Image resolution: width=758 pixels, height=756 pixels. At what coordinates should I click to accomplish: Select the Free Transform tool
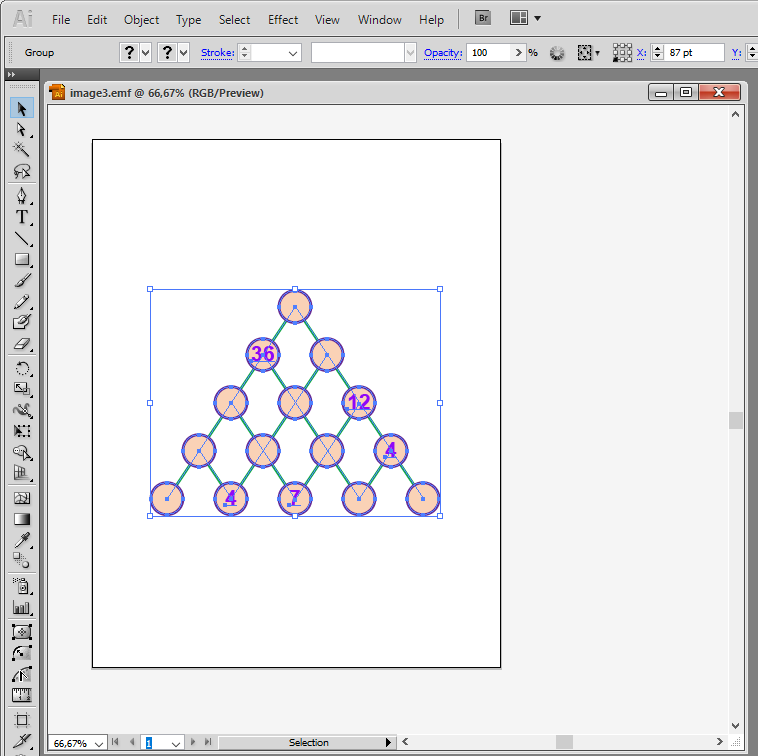(x=22, y=431)
